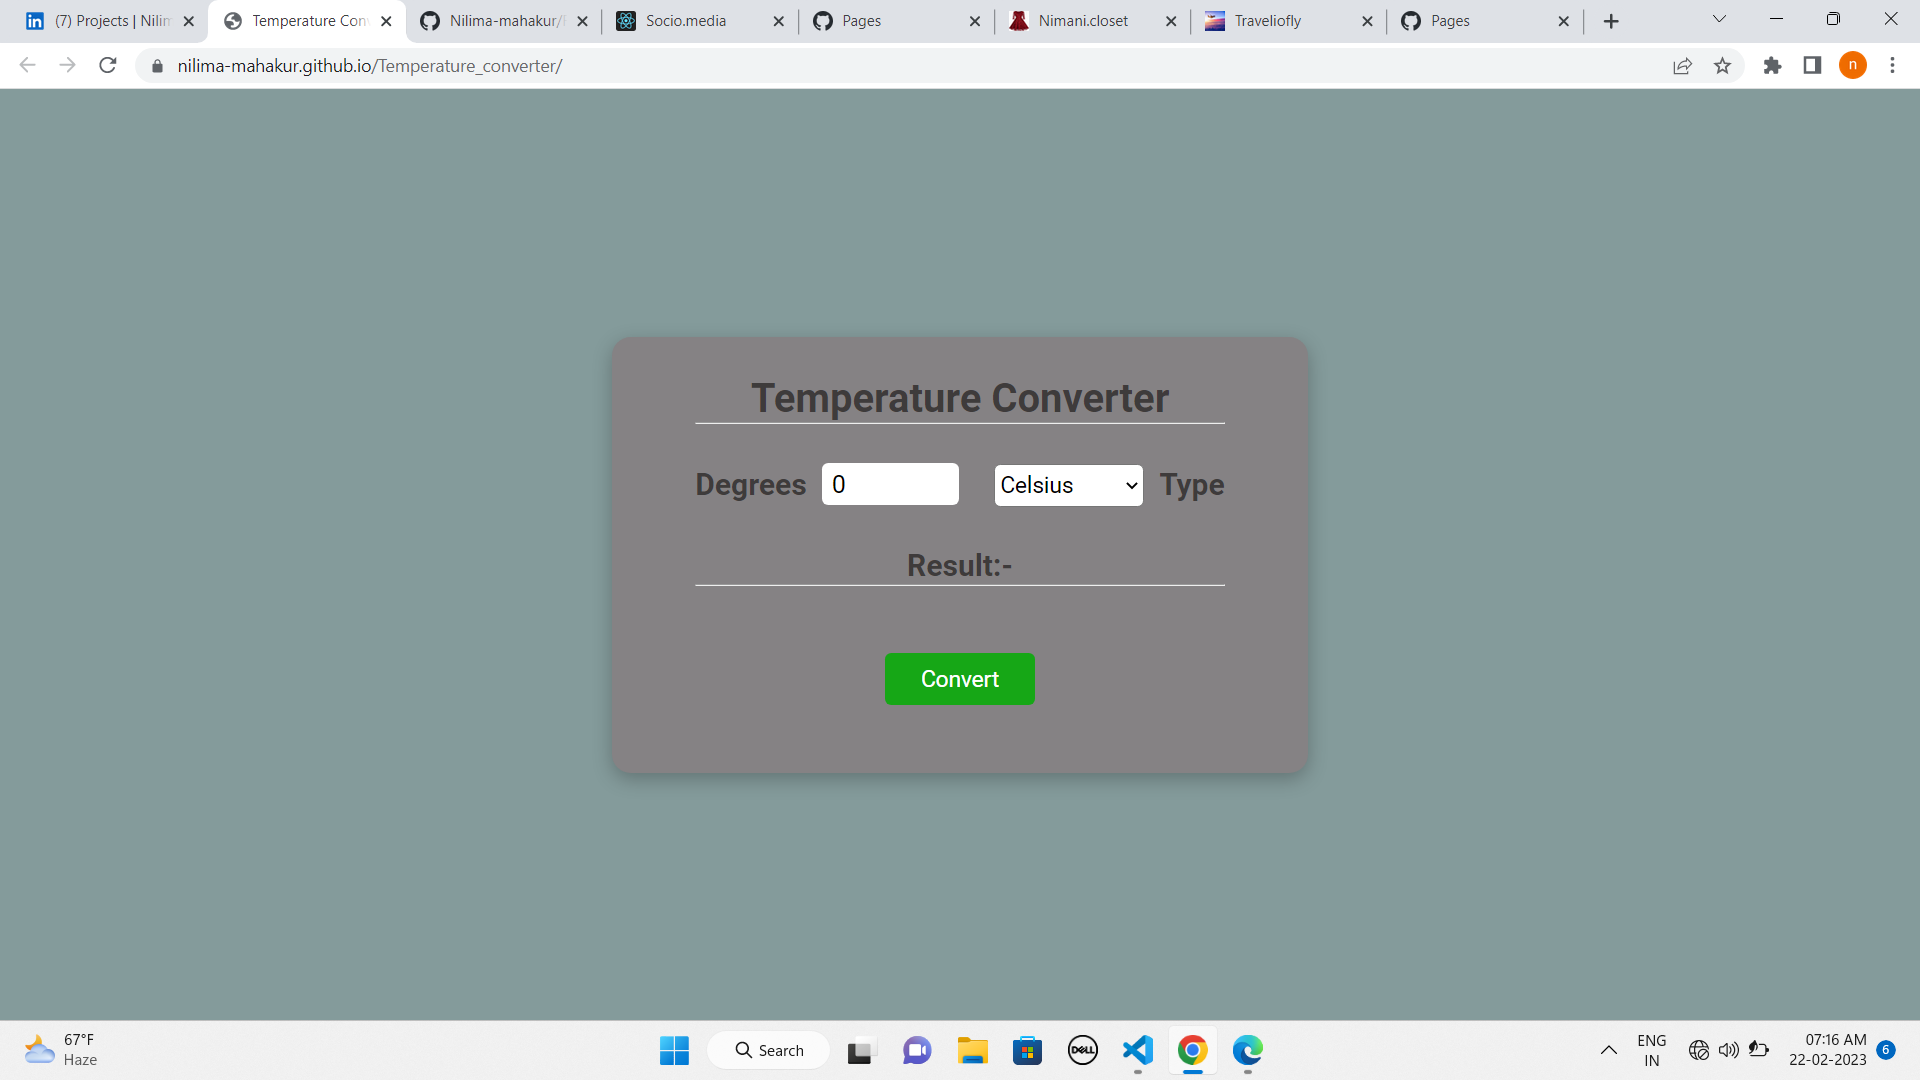
Task: Switch to the Nimani.closet tab
Action: pos(1082,21)
